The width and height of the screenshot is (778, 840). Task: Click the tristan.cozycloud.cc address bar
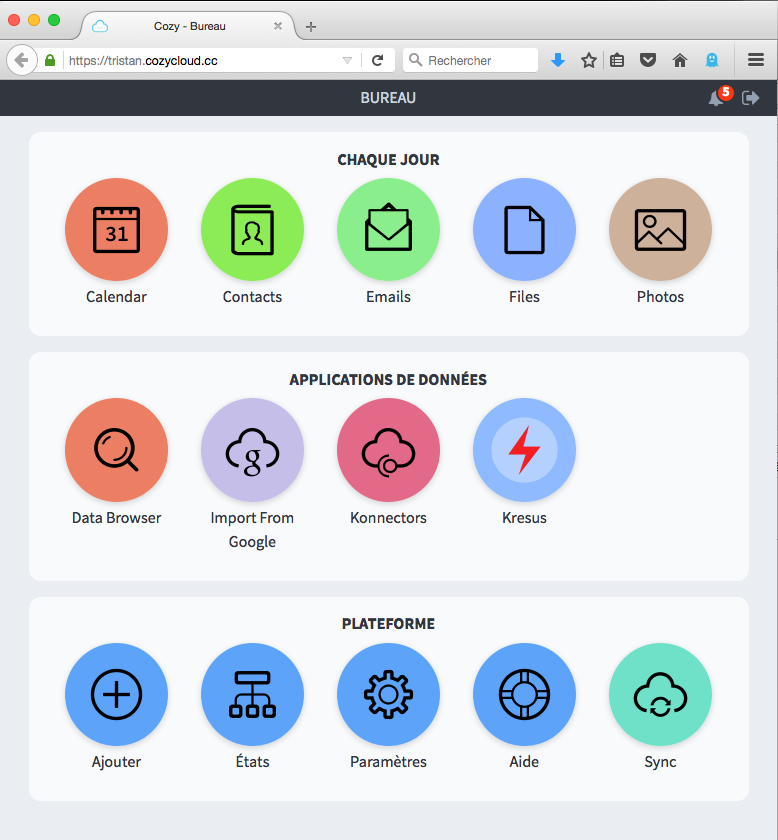(204, 61)
